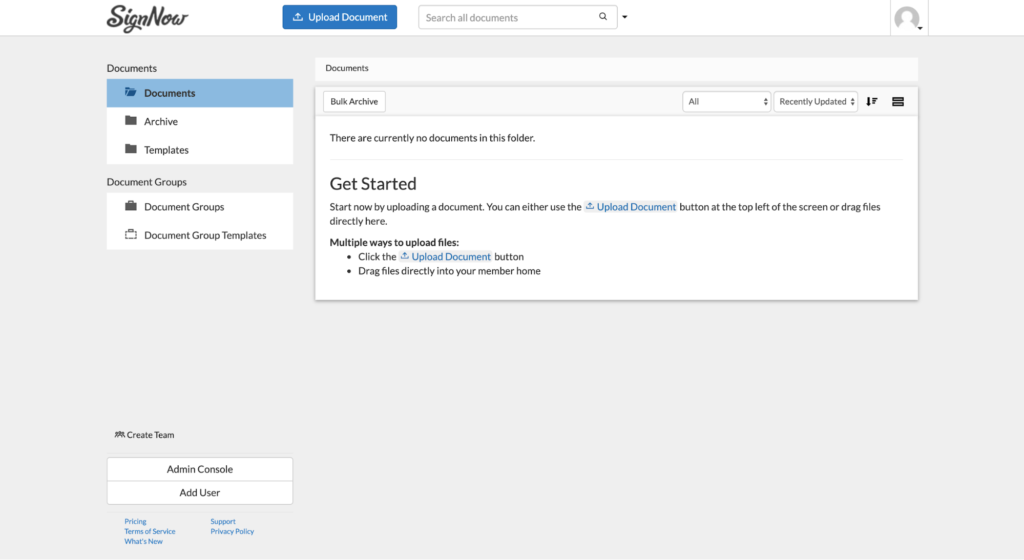Click the user profile avatar icon
The image size is (1024, 560).
coord(907,18)
